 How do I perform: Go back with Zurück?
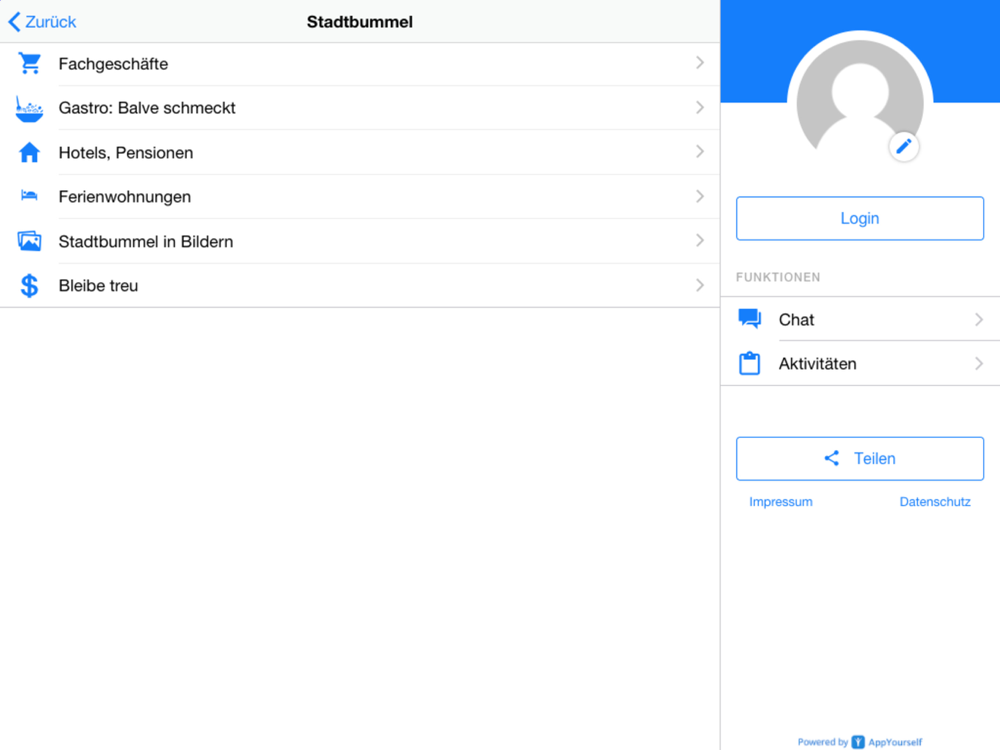[42, 22]
